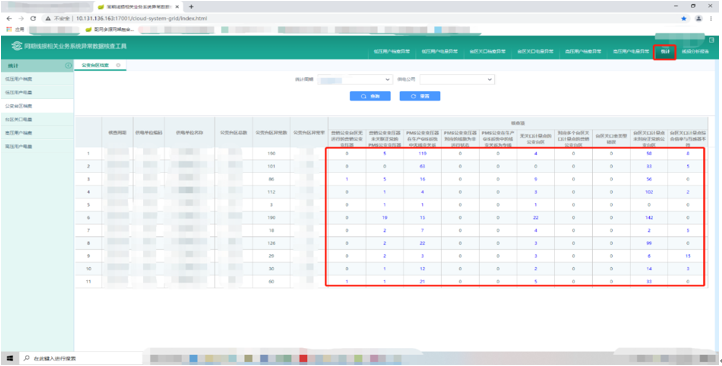
Task: Click the top-right header panel toggle icon
Action: 712,41
